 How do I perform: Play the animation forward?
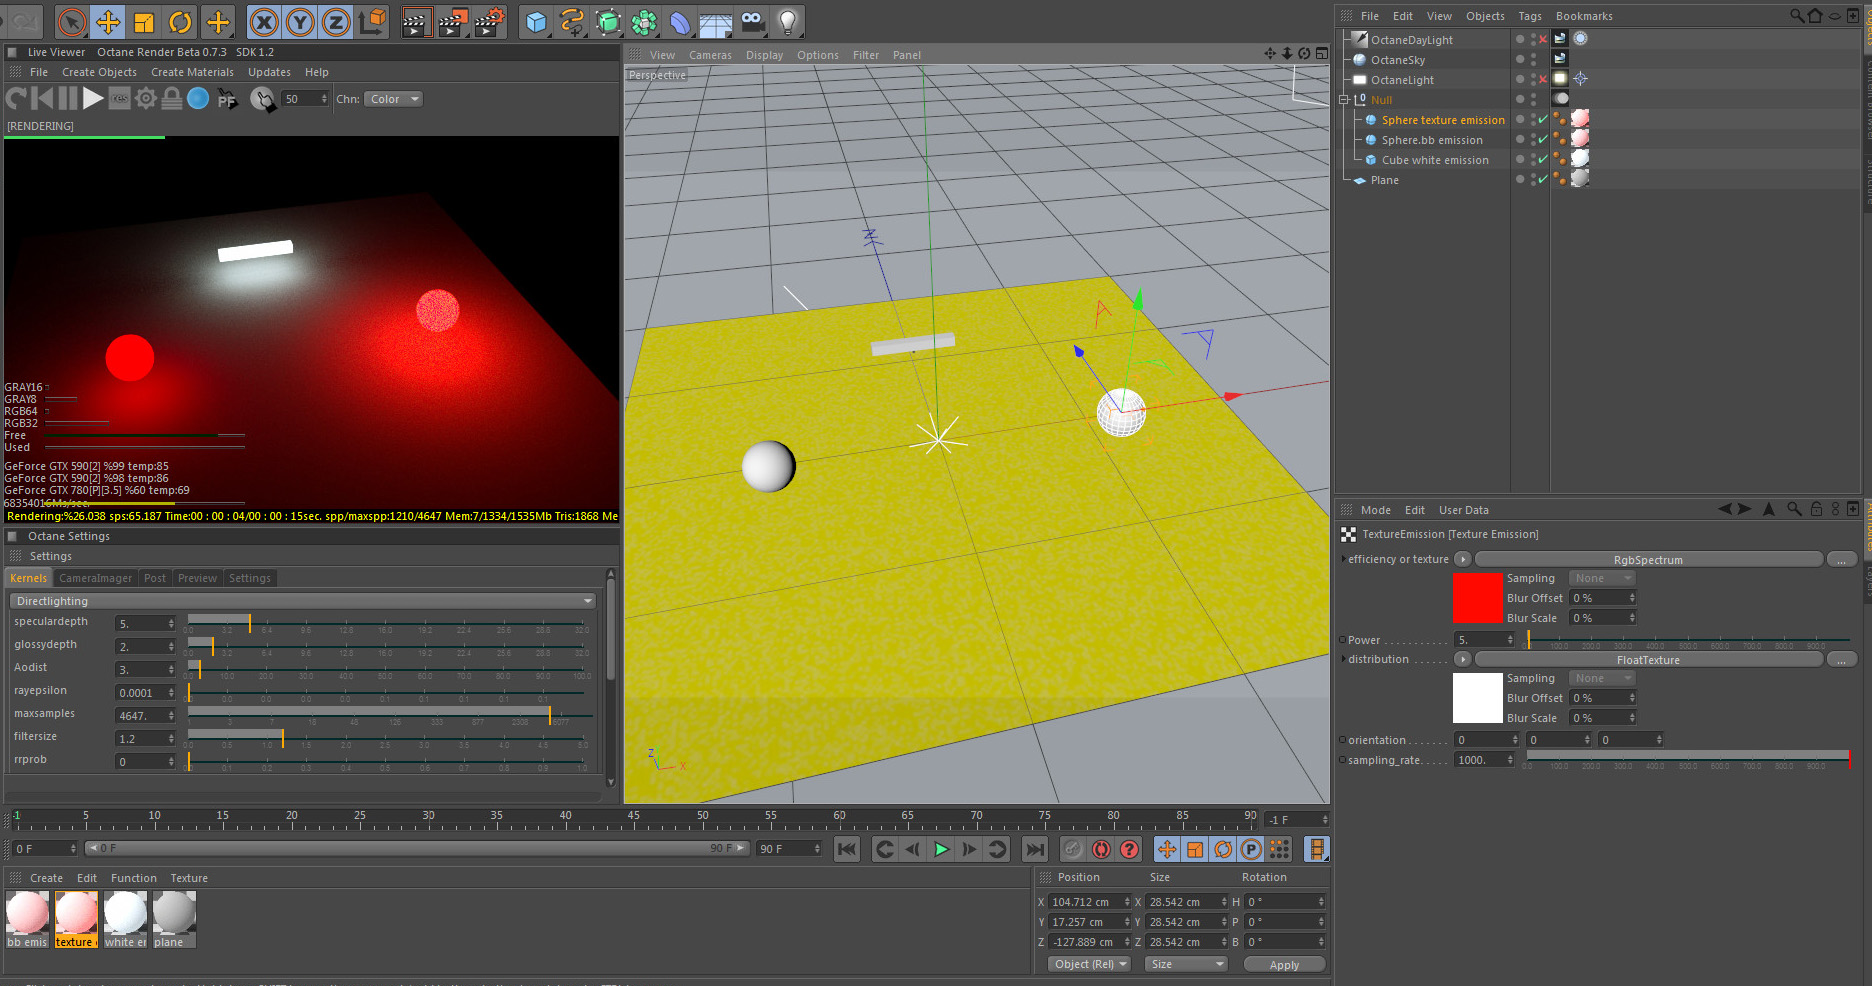click(x=941, y=849)
